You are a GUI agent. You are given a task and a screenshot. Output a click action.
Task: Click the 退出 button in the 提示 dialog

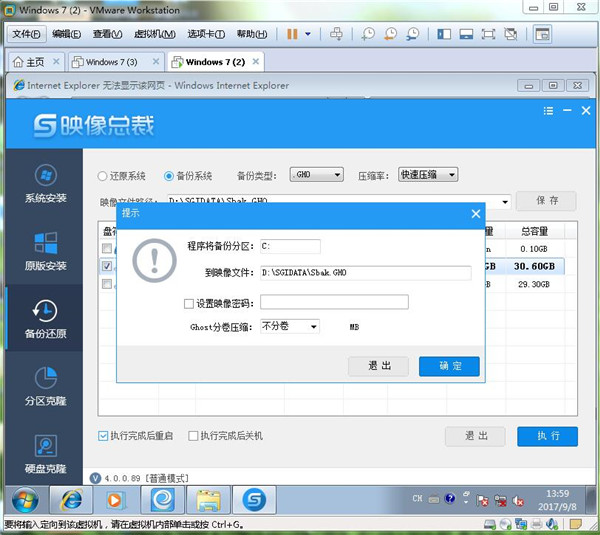point(378,366)
